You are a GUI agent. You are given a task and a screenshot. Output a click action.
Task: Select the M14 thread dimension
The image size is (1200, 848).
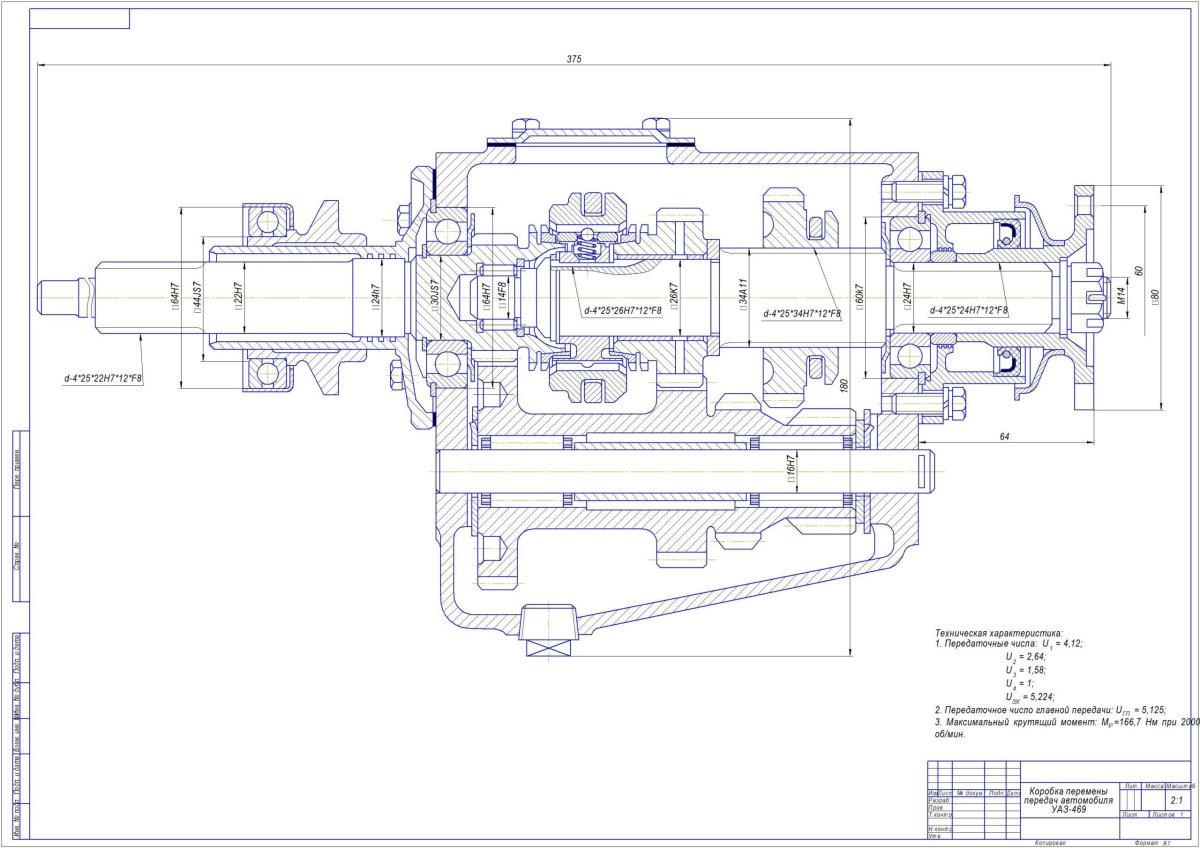click(x=1120, y=298)
